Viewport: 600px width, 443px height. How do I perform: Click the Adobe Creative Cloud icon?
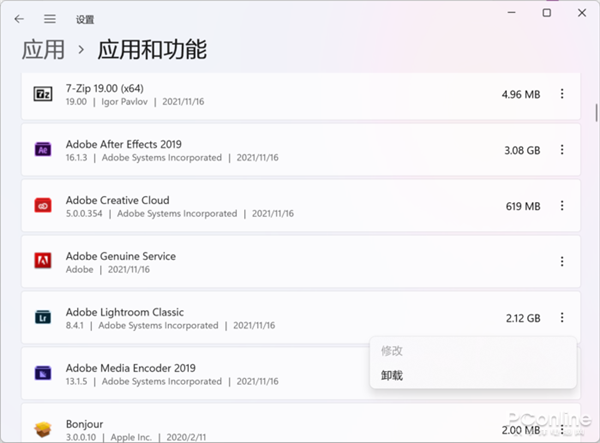tap(43, 205)
